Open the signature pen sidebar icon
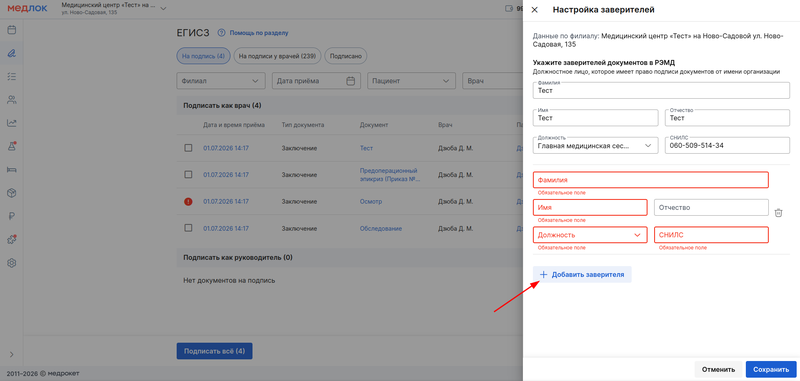This screenshot has height=381, width=800. coord(11,53)
